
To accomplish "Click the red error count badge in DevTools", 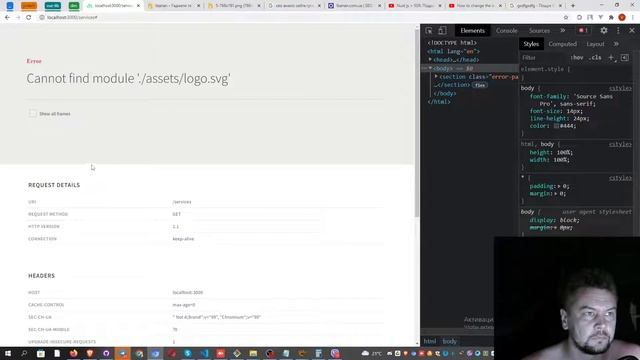I will (583, 31).
